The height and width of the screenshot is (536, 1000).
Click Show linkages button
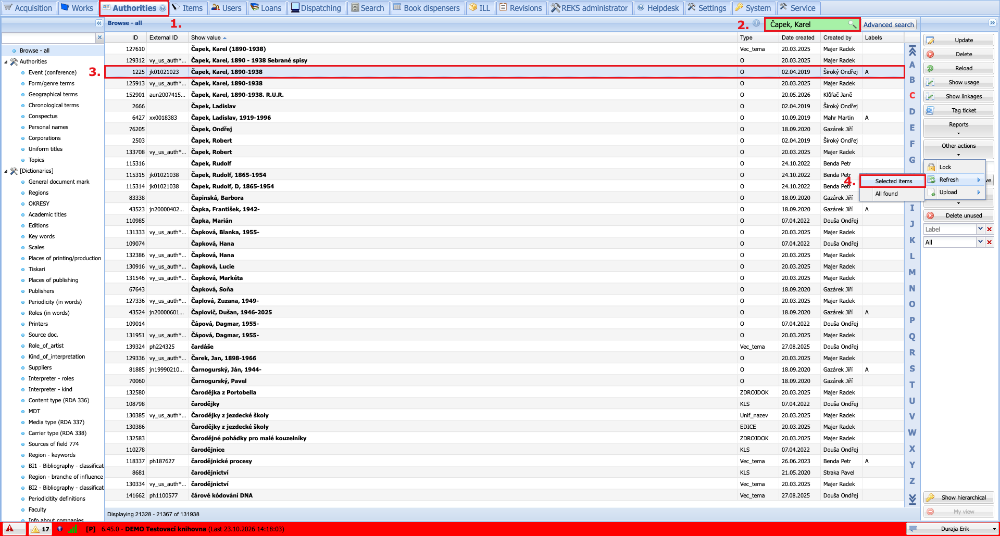(x=959, y=96)
